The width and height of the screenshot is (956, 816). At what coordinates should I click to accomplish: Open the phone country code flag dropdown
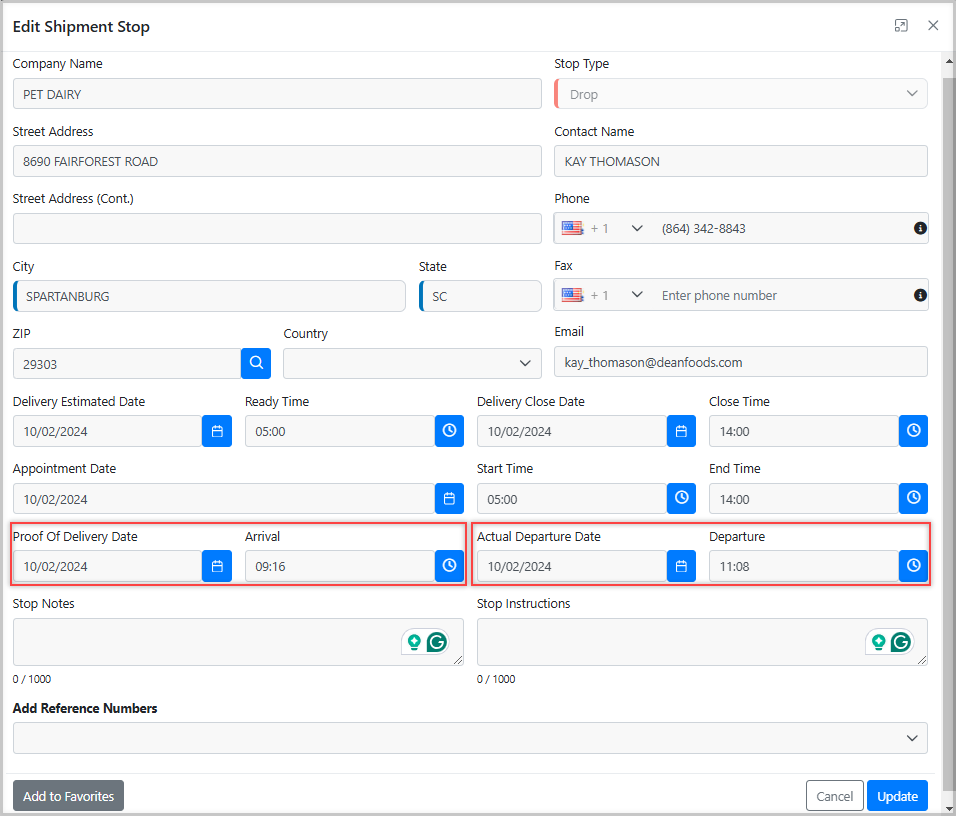point(600,228)
